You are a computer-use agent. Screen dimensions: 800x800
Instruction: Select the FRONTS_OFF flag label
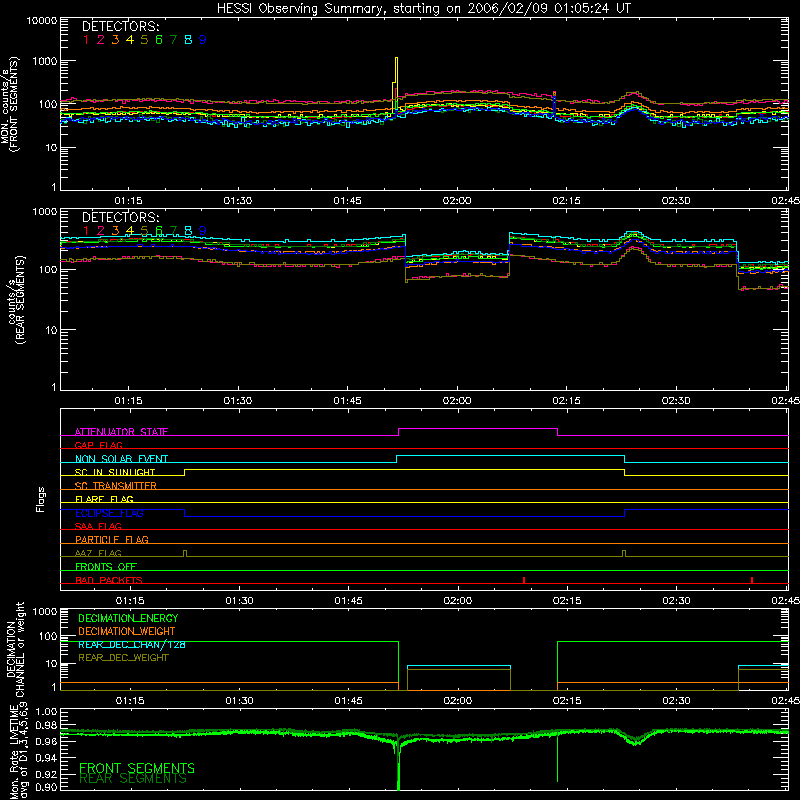pos(106,566)
